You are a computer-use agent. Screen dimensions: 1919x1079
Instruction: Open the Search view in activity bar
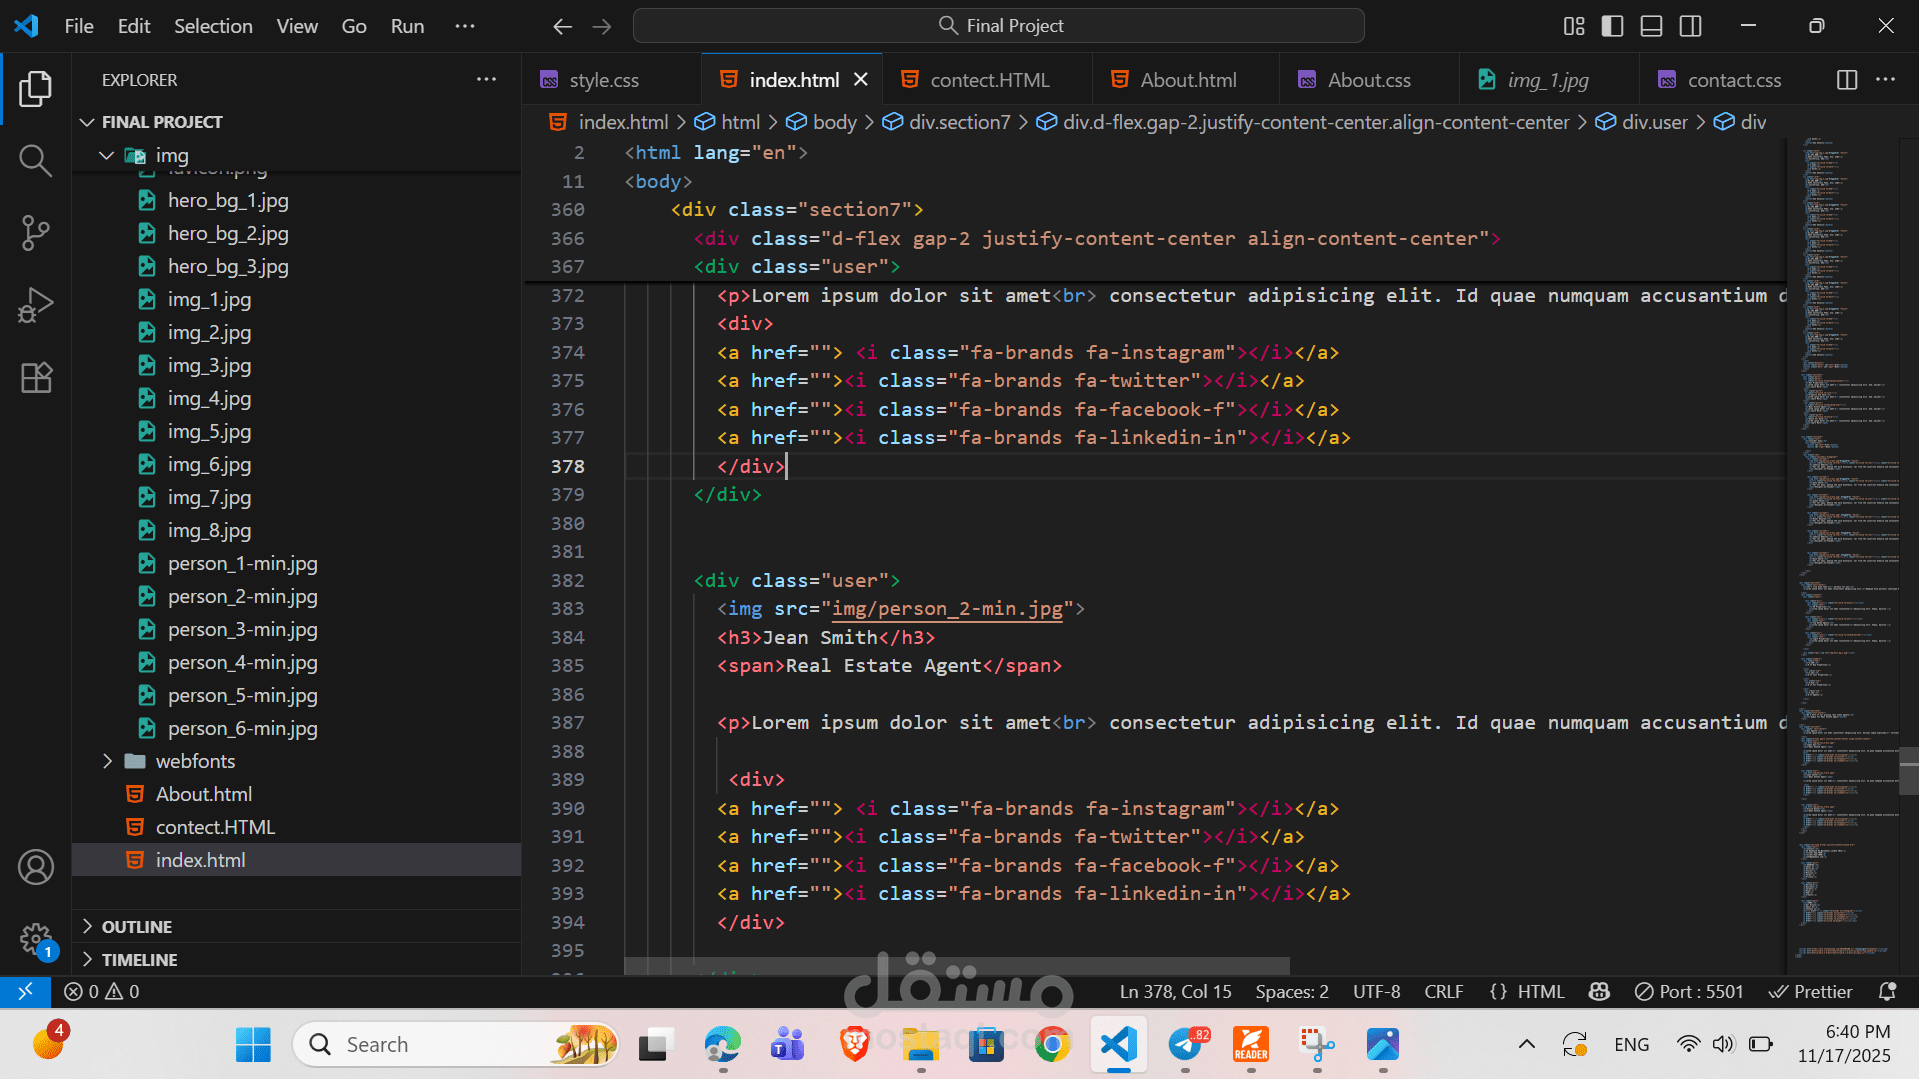click(x=36, y=160)
